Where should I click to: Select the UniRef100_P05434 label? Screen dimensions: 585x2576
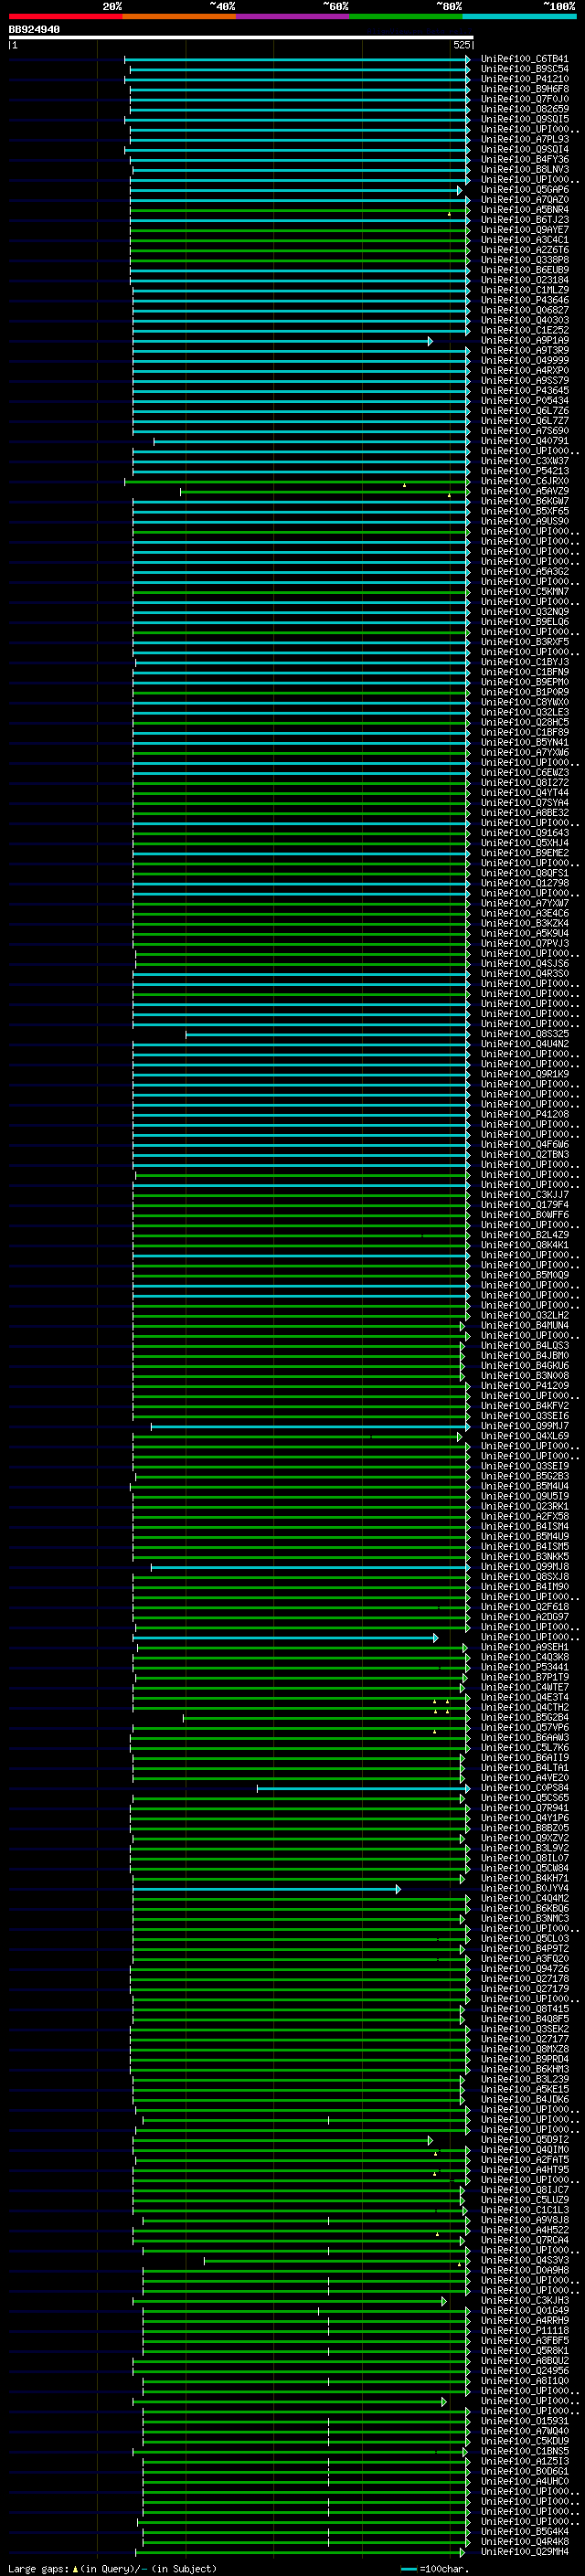(525, 401)
